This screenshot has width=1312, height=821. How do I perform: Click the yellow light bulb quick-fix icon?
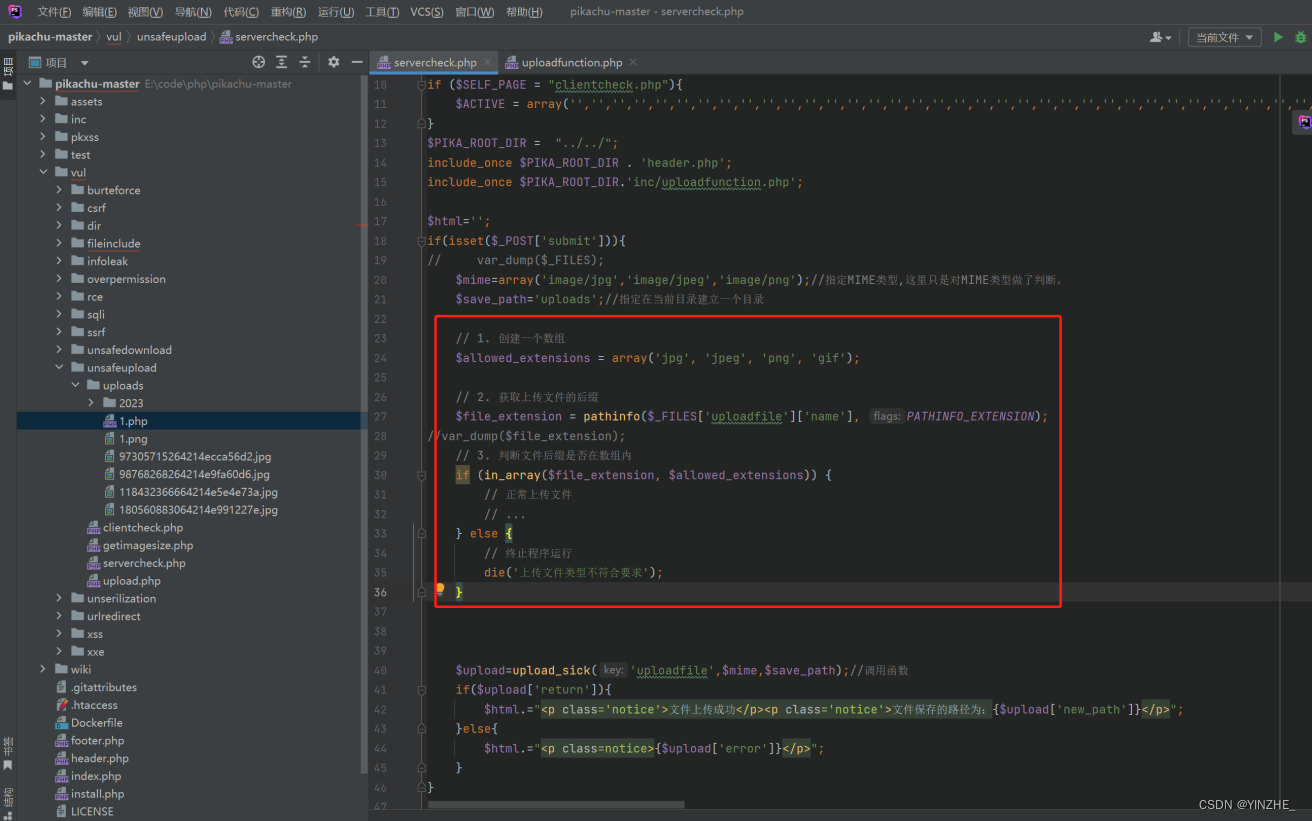tap(439, 591)
